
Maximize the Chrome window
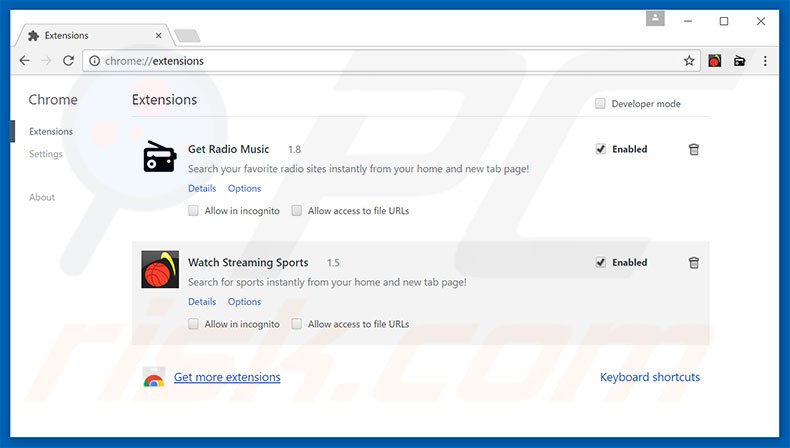(x=724, y=21)
